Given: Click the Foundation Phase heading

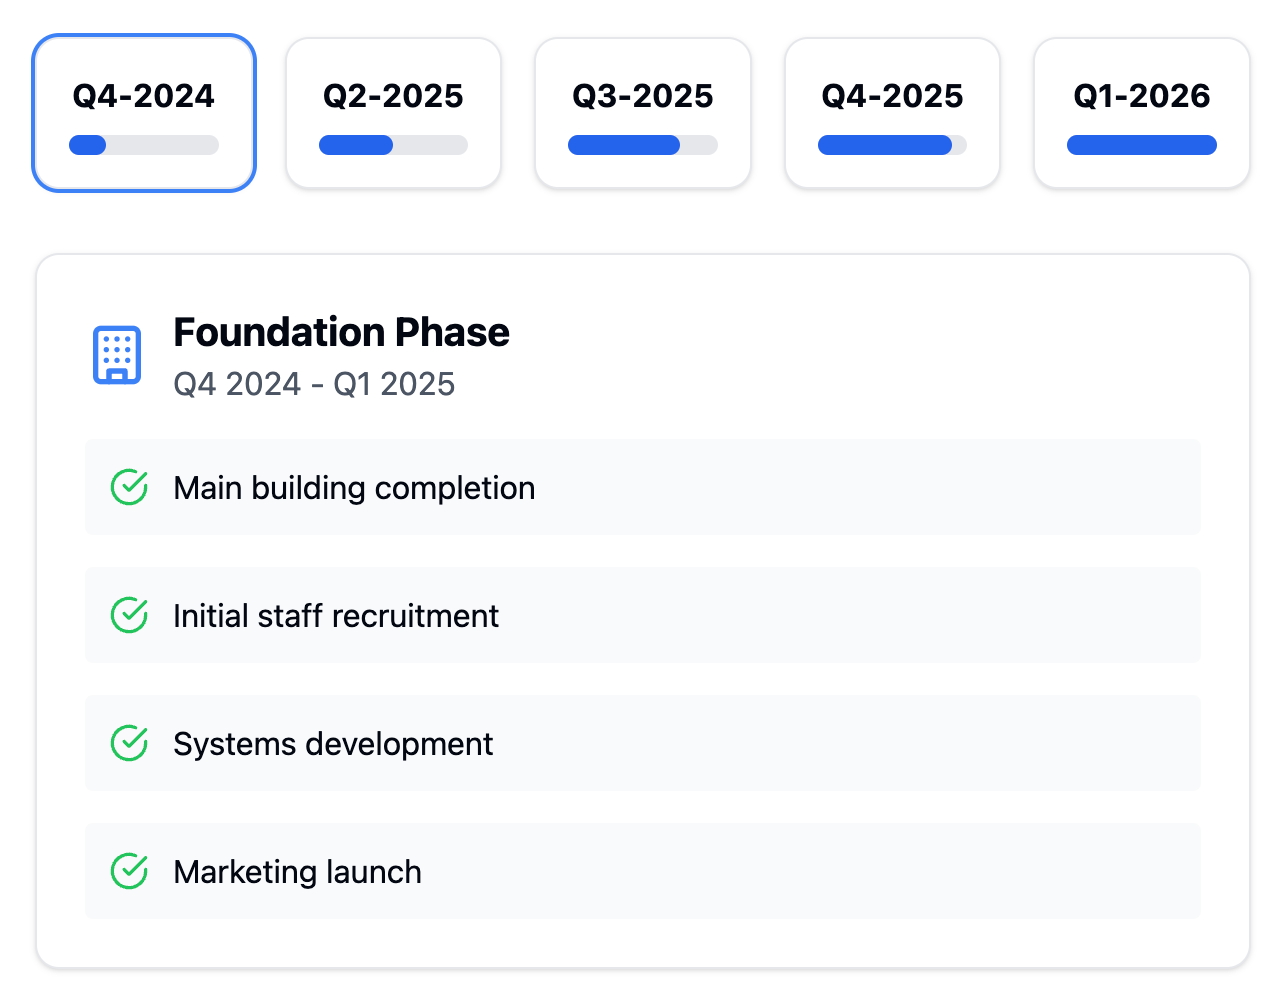Looking at the screenshot, I should tap(342, 332).
